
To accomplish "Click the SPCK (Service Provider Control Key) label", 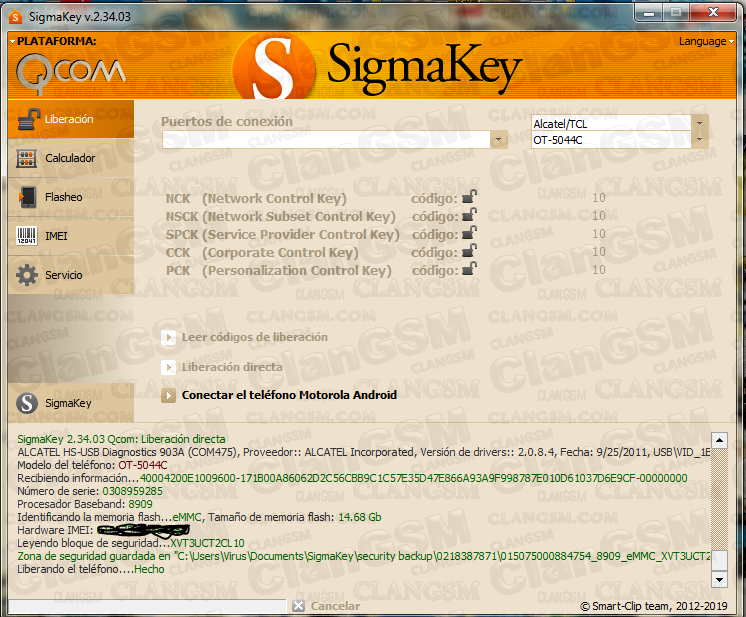I will [283, 235].
